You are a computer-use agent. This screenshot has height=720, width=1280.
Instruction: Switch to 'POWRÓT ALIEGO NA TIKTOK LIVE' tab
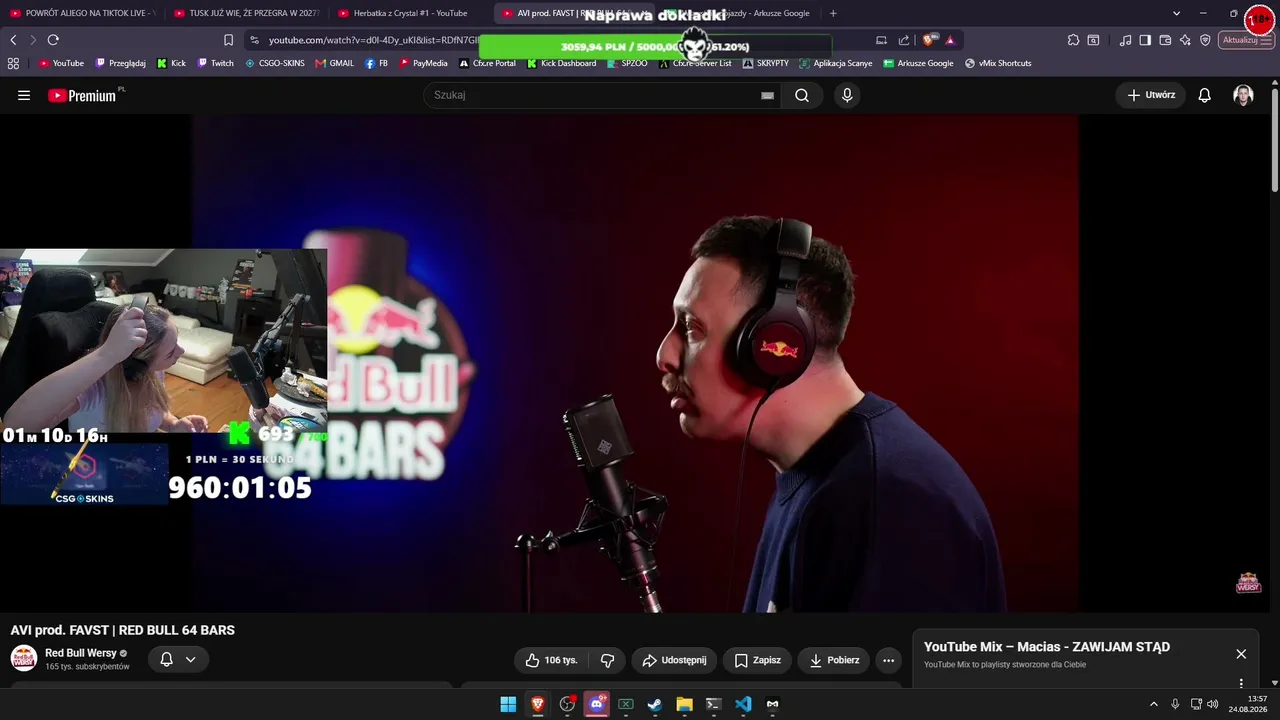pos(82,13)
